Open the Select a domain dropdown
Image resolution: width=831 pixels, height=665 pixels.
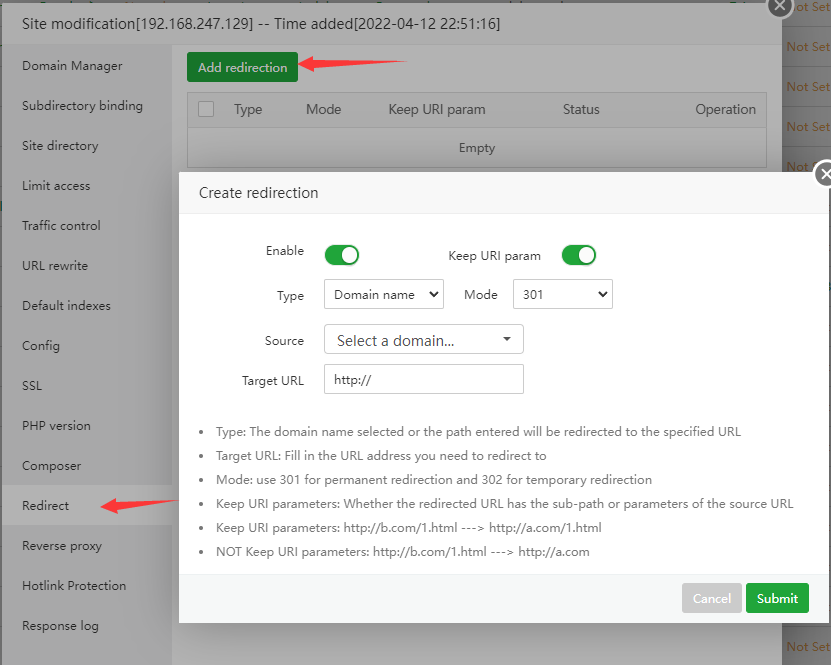423,339
